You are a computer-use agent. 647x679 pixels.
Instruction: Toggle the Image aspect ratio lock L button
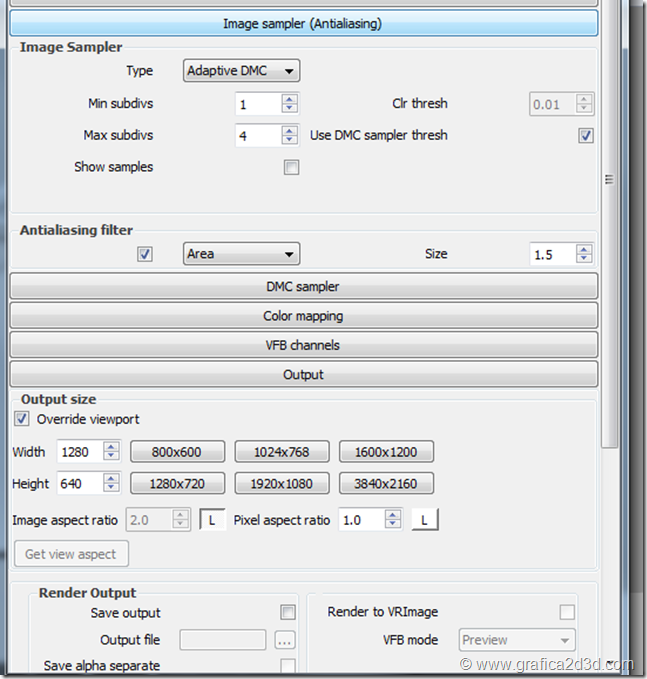[212, 520]
